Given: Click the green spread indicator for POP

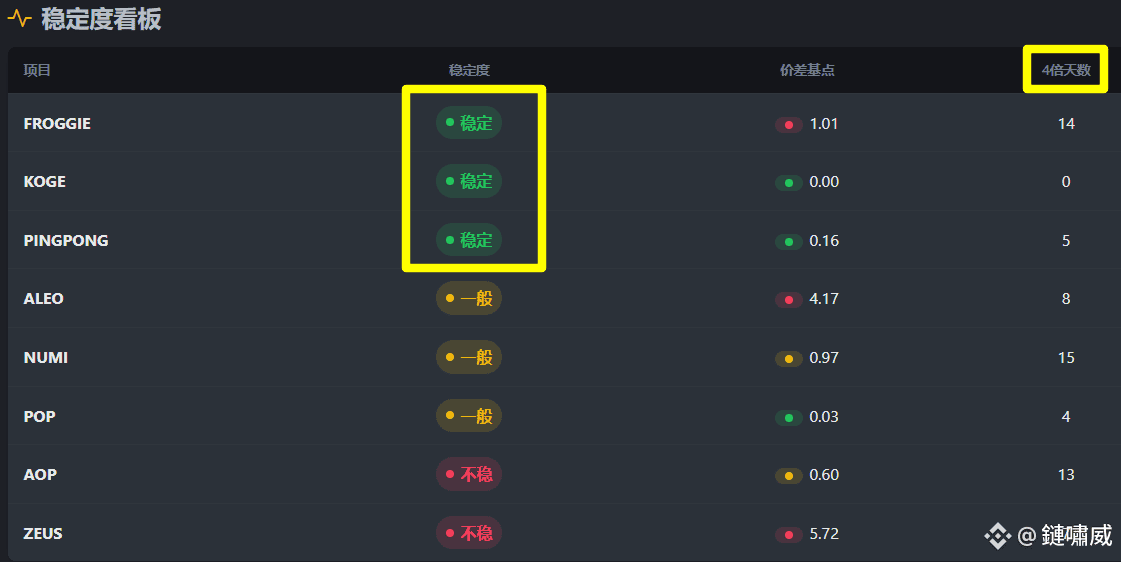Looking at the screenshot, I should [789, 417].
